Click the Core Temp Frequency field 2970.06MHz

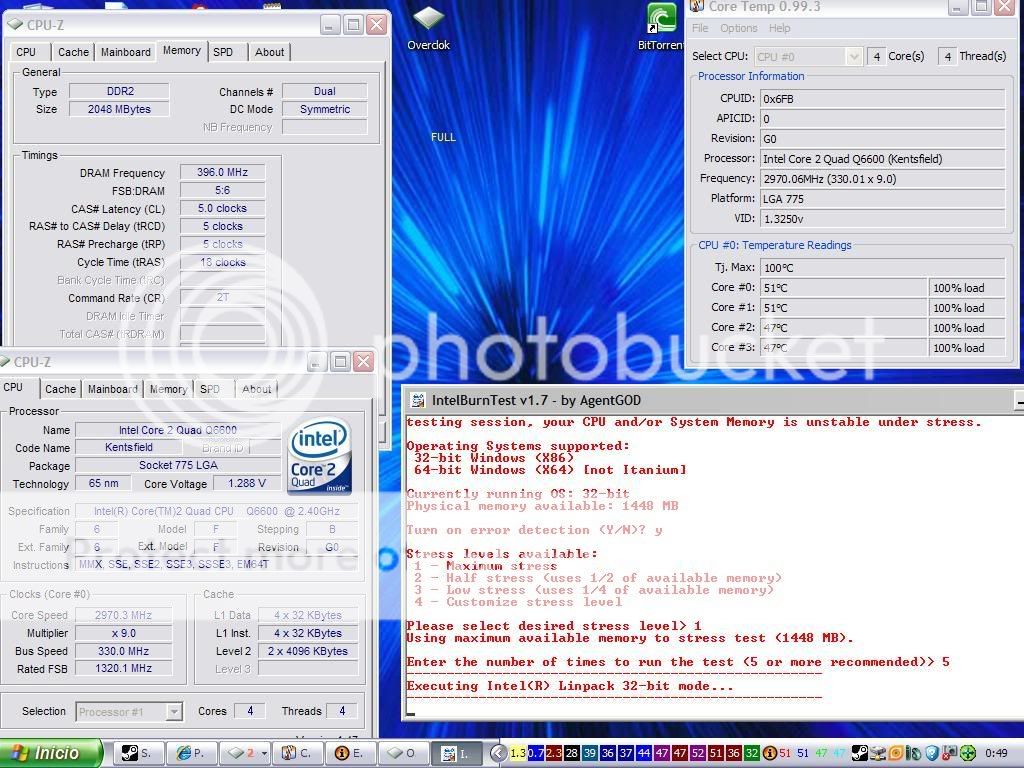tap(882, 179)
